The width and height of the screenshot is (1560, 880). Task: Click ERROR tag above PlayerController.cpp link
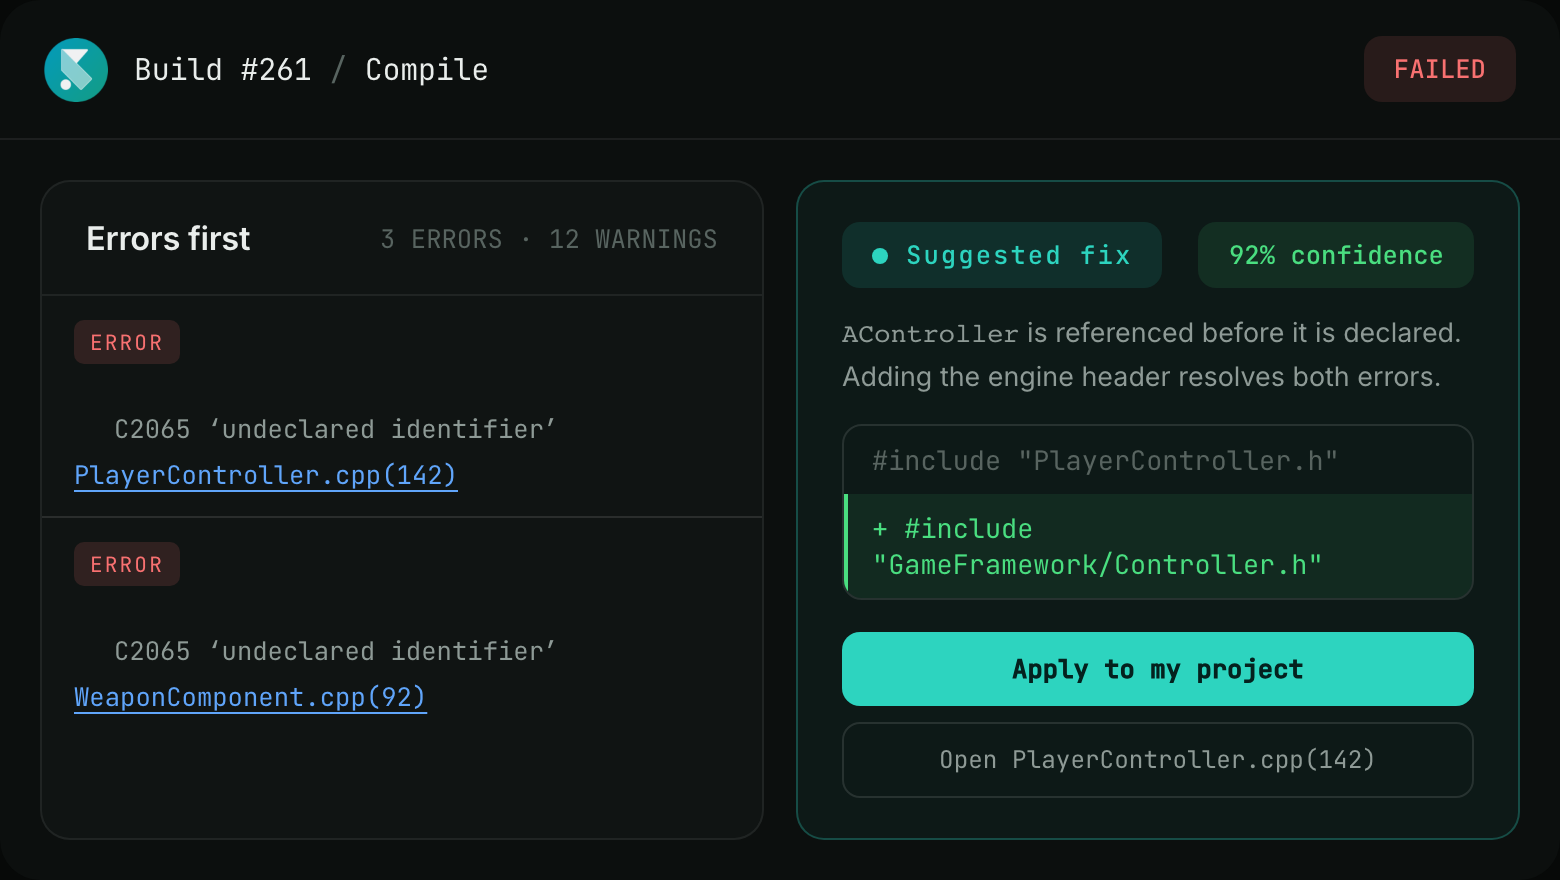127,342
